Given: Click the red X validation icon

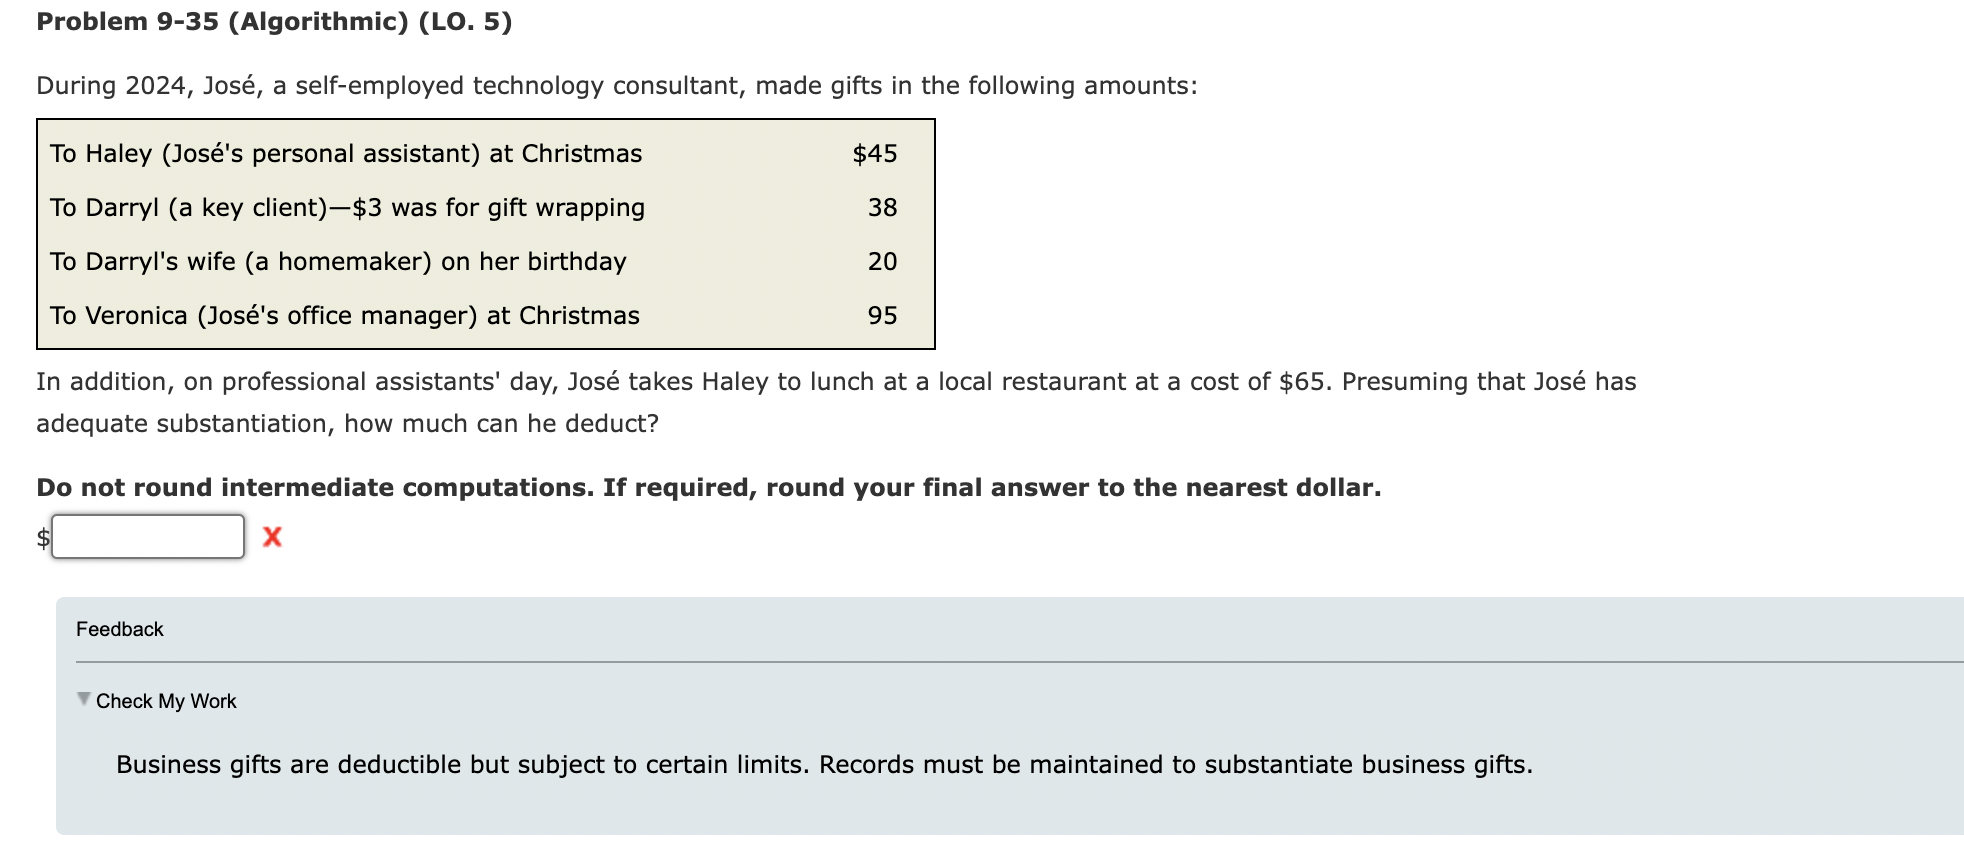Looking at the screenshot, I should coord(270,537).
